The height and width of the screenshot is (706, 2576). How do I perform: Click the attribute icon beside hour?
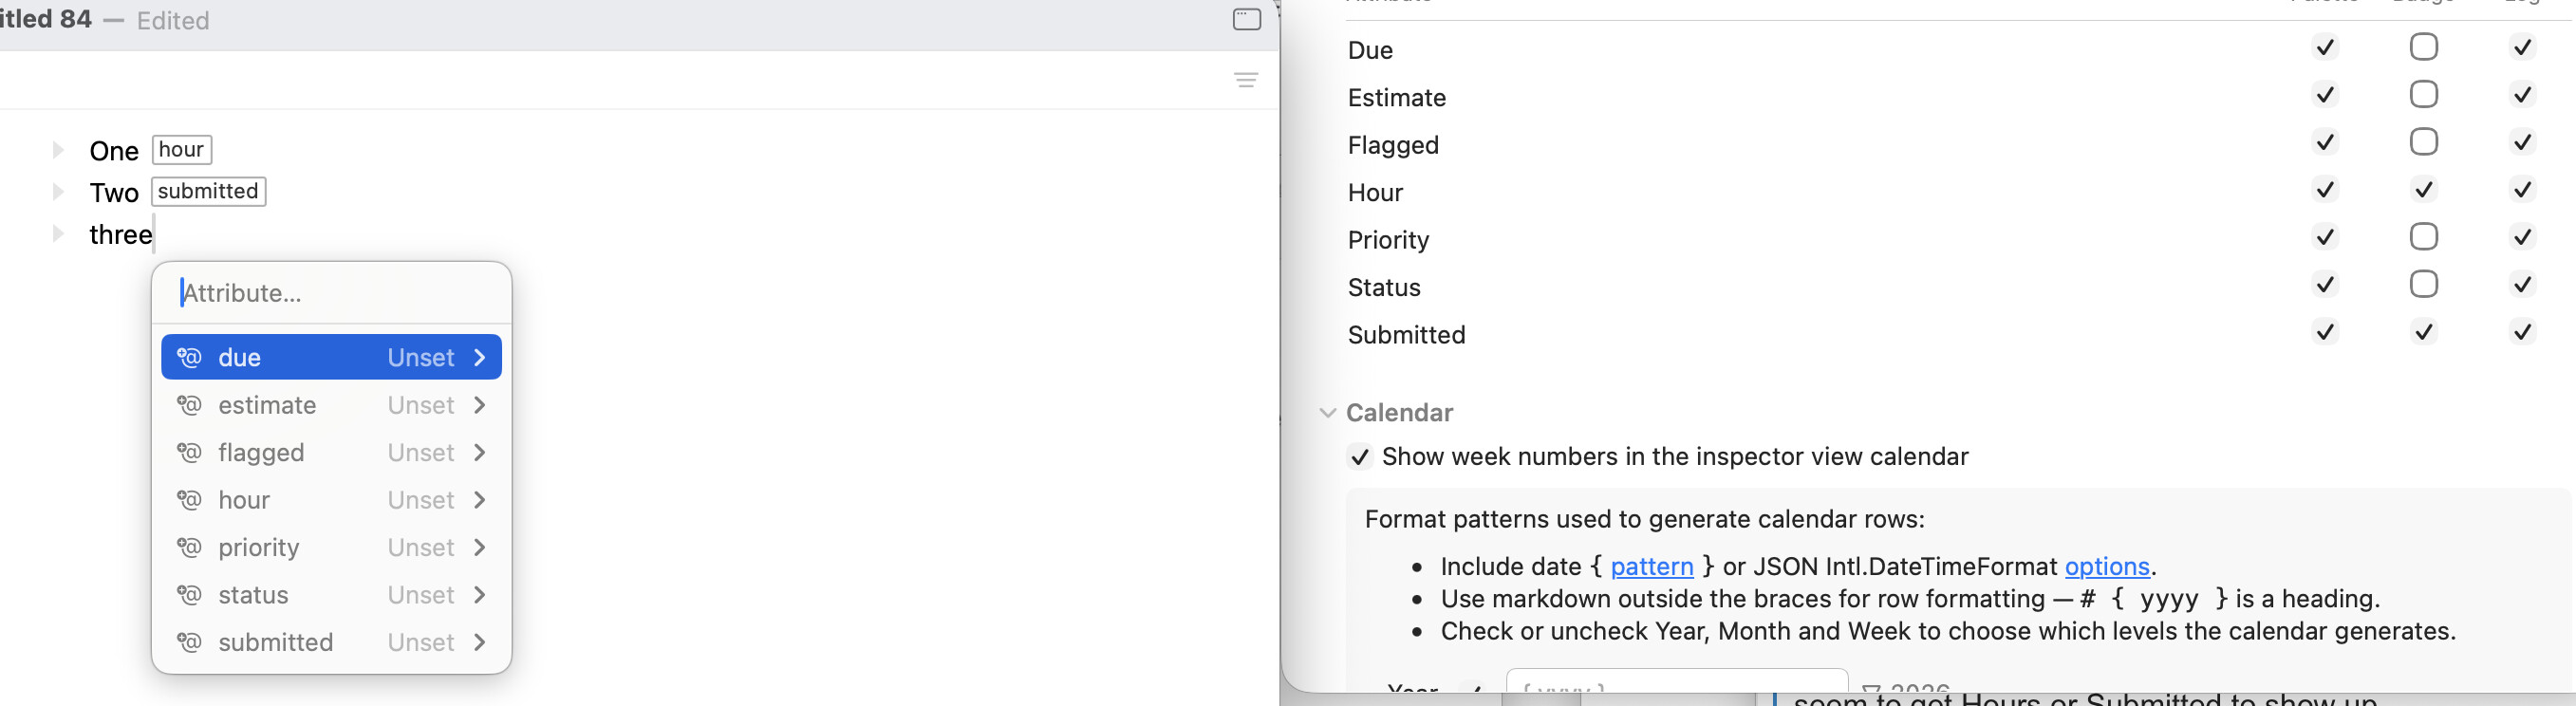[x=189, y=500]
